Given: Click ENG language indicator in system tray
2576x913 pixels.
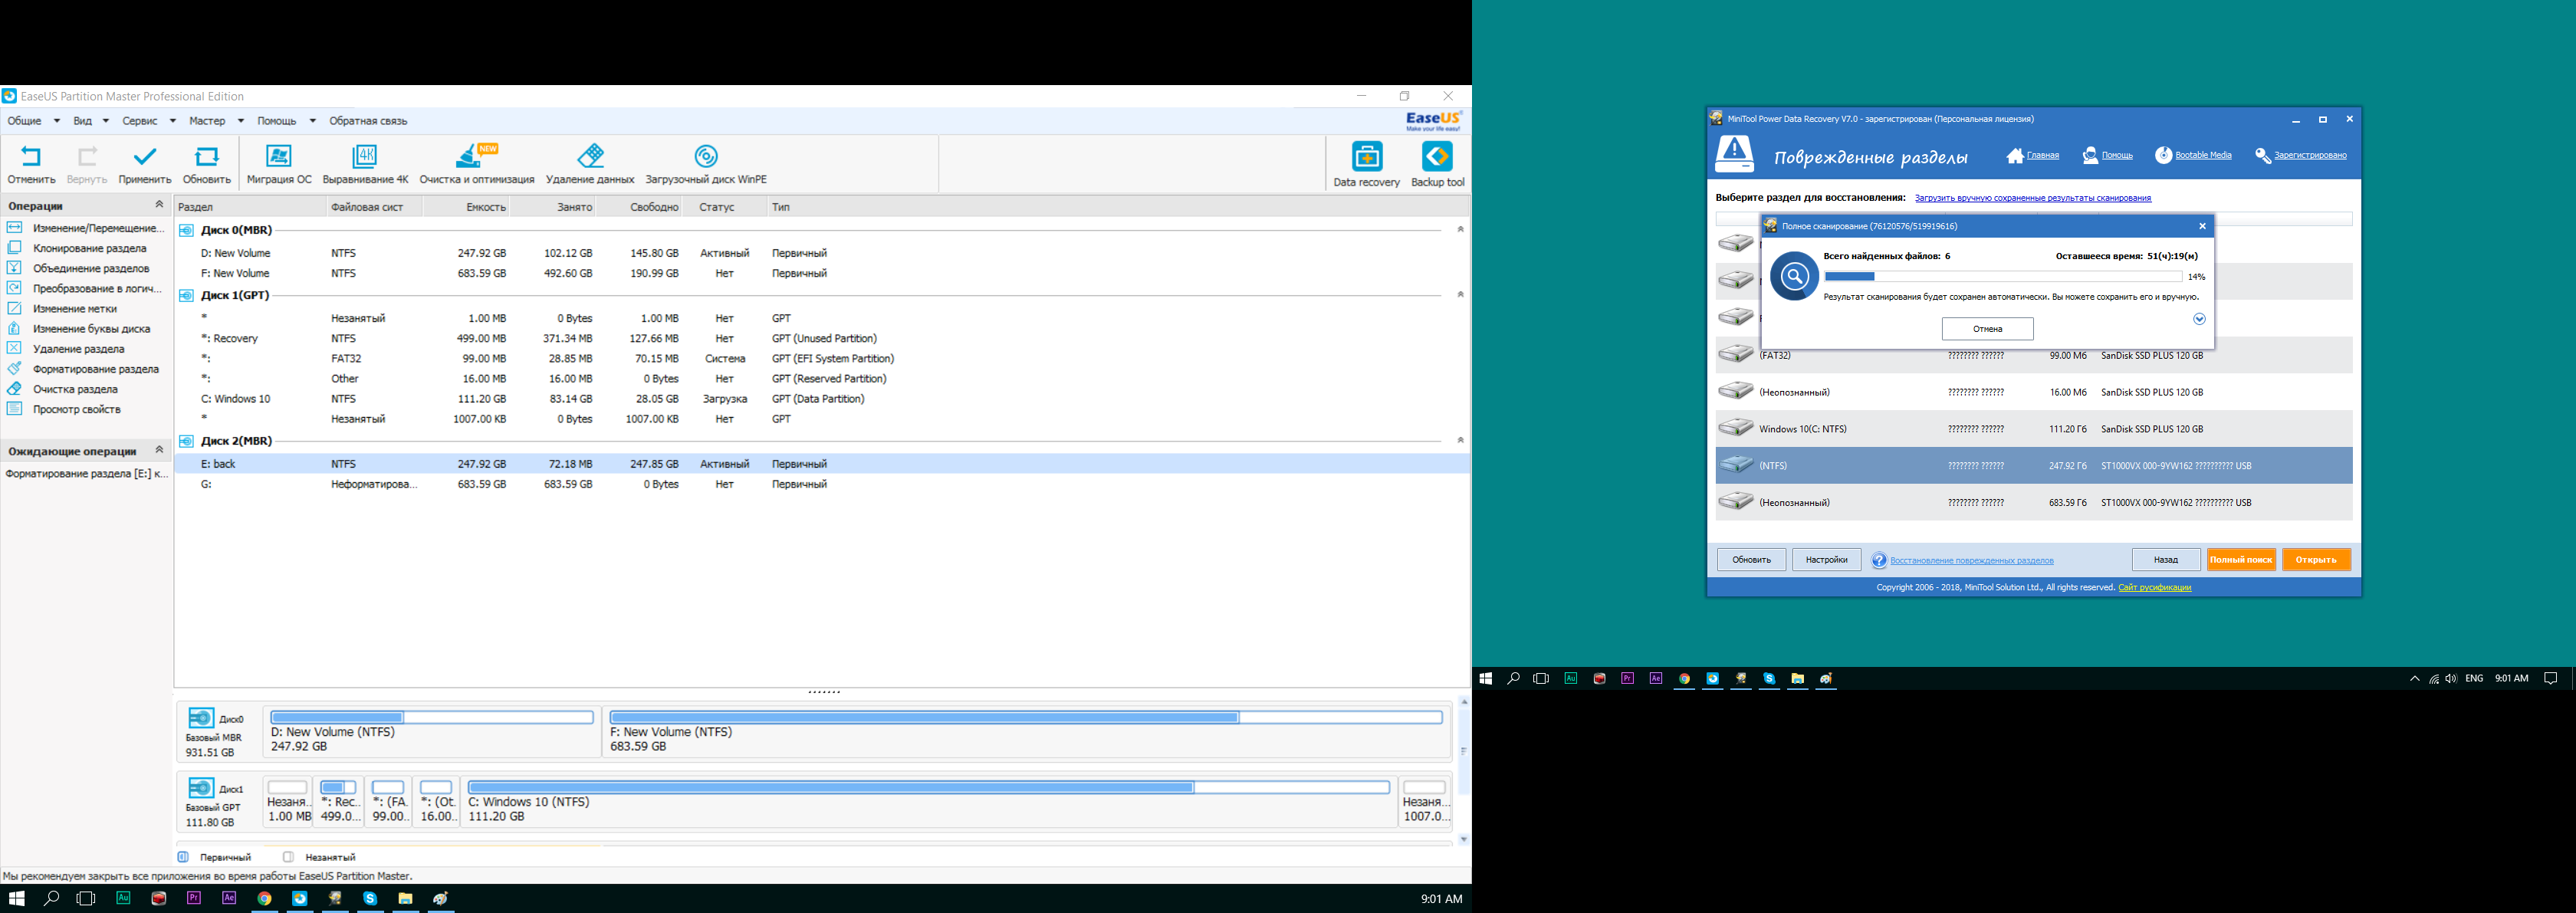Looking at the screenshot, I should click(x=2474, y=678).
